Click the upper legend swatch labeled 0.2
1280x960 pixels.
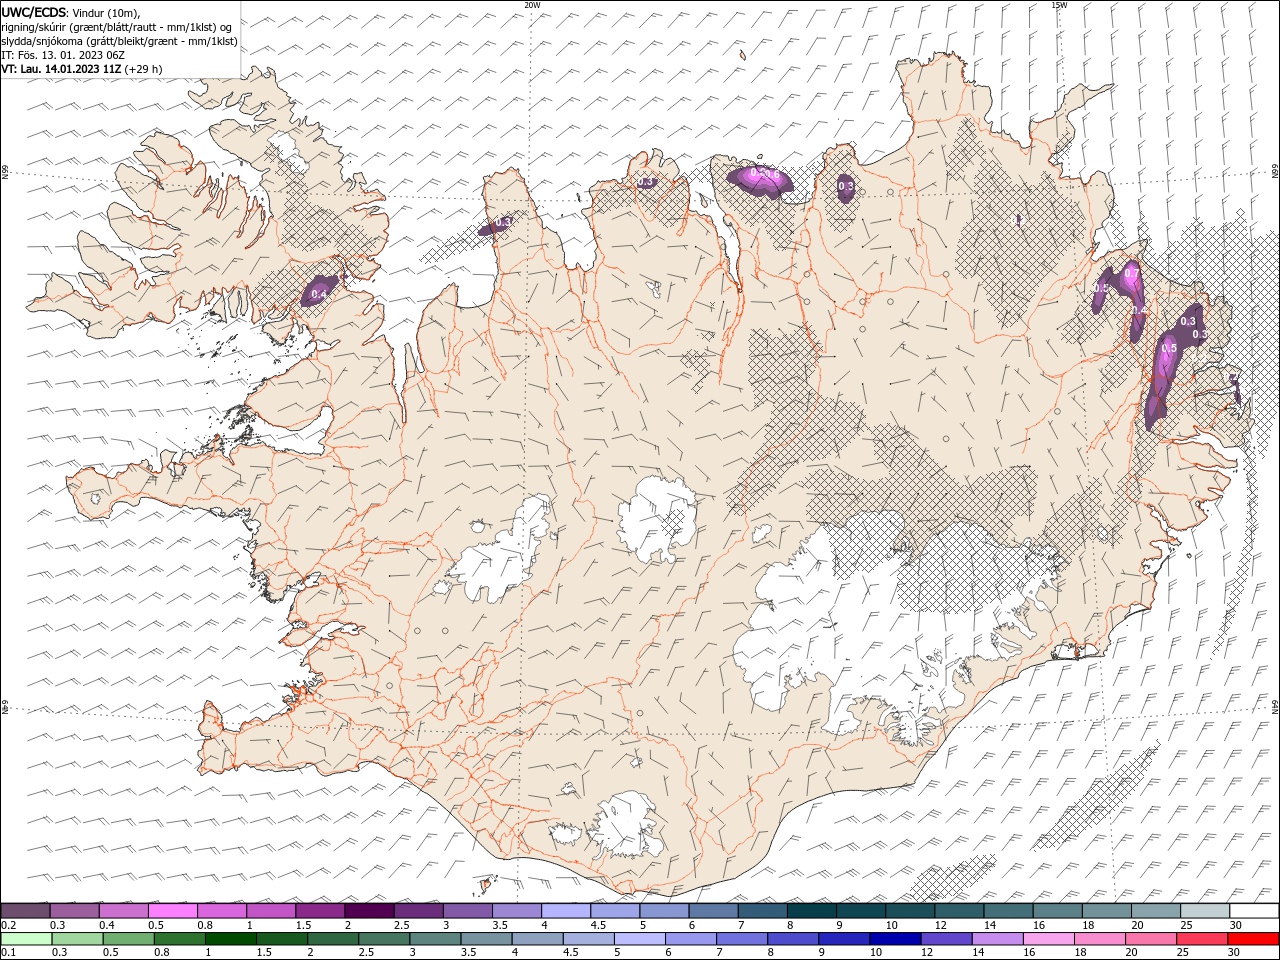(x=25, y=911)
